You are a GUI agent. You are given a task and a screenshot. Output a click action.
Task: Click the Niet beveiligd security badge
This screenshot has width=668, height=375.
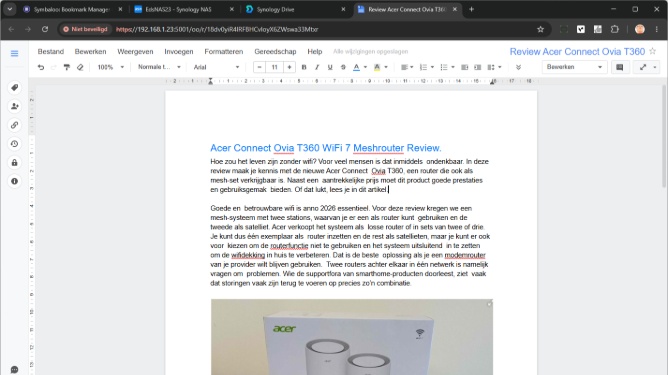[85, 29]
